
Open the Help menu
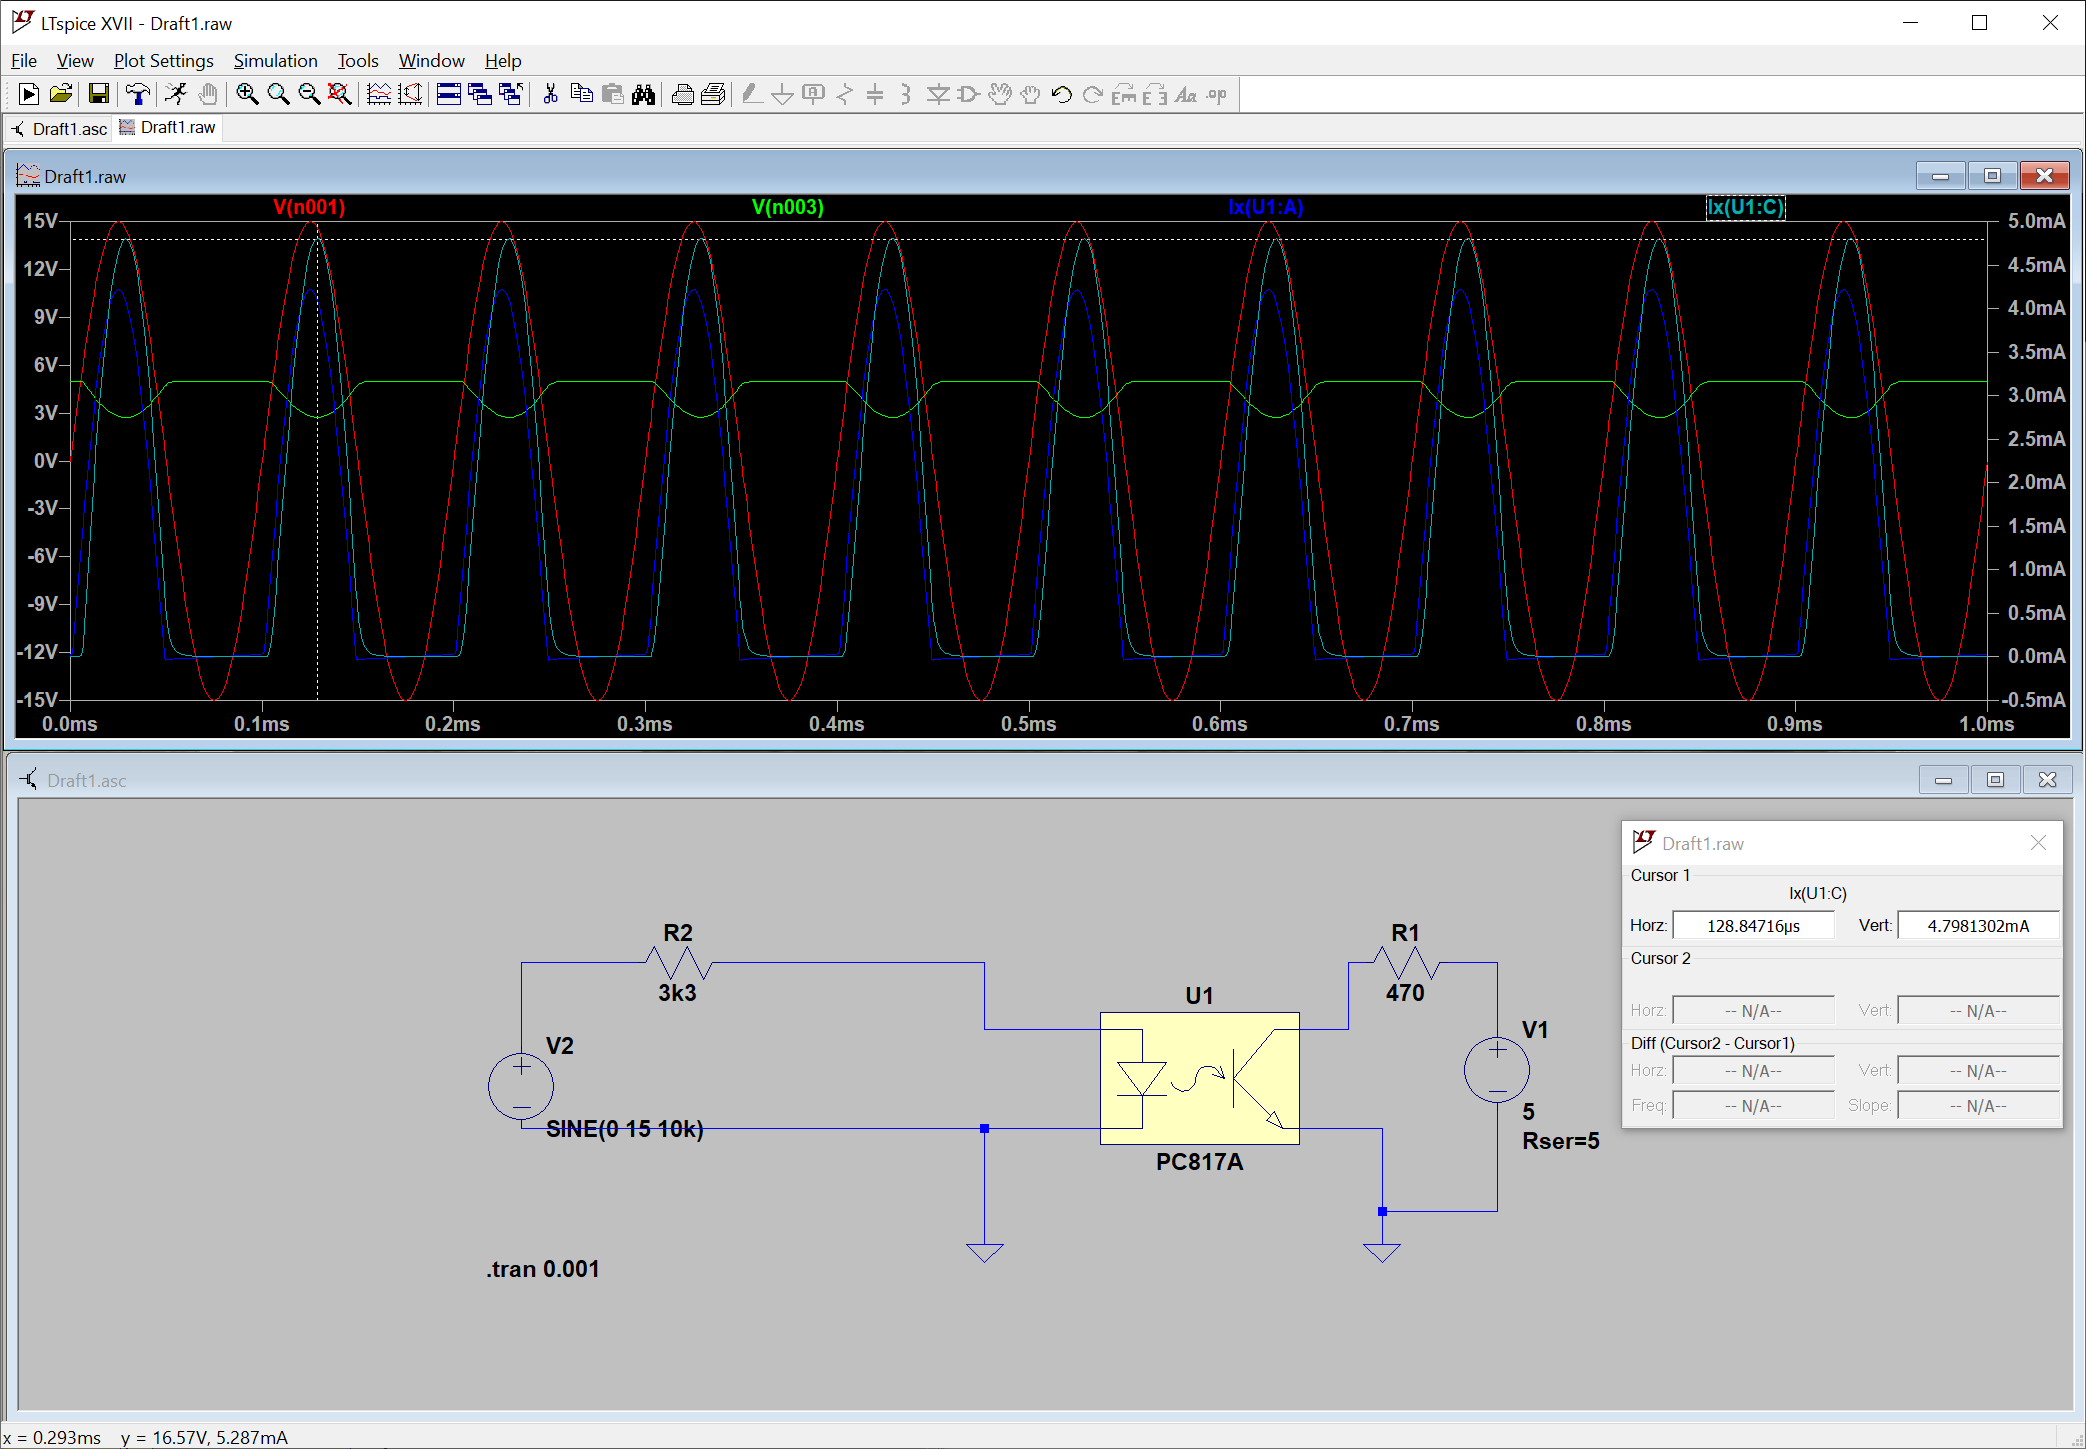[x=503, y=61]
